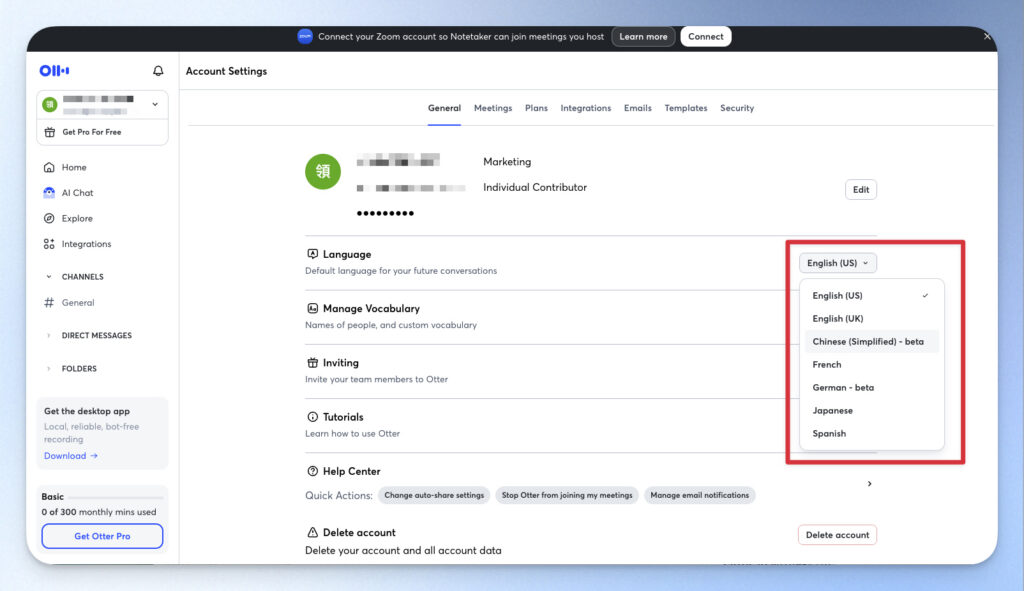The width and height of the screenshot is (1024, 591).
Task: Choose French language option
Action: click(871, 364)
